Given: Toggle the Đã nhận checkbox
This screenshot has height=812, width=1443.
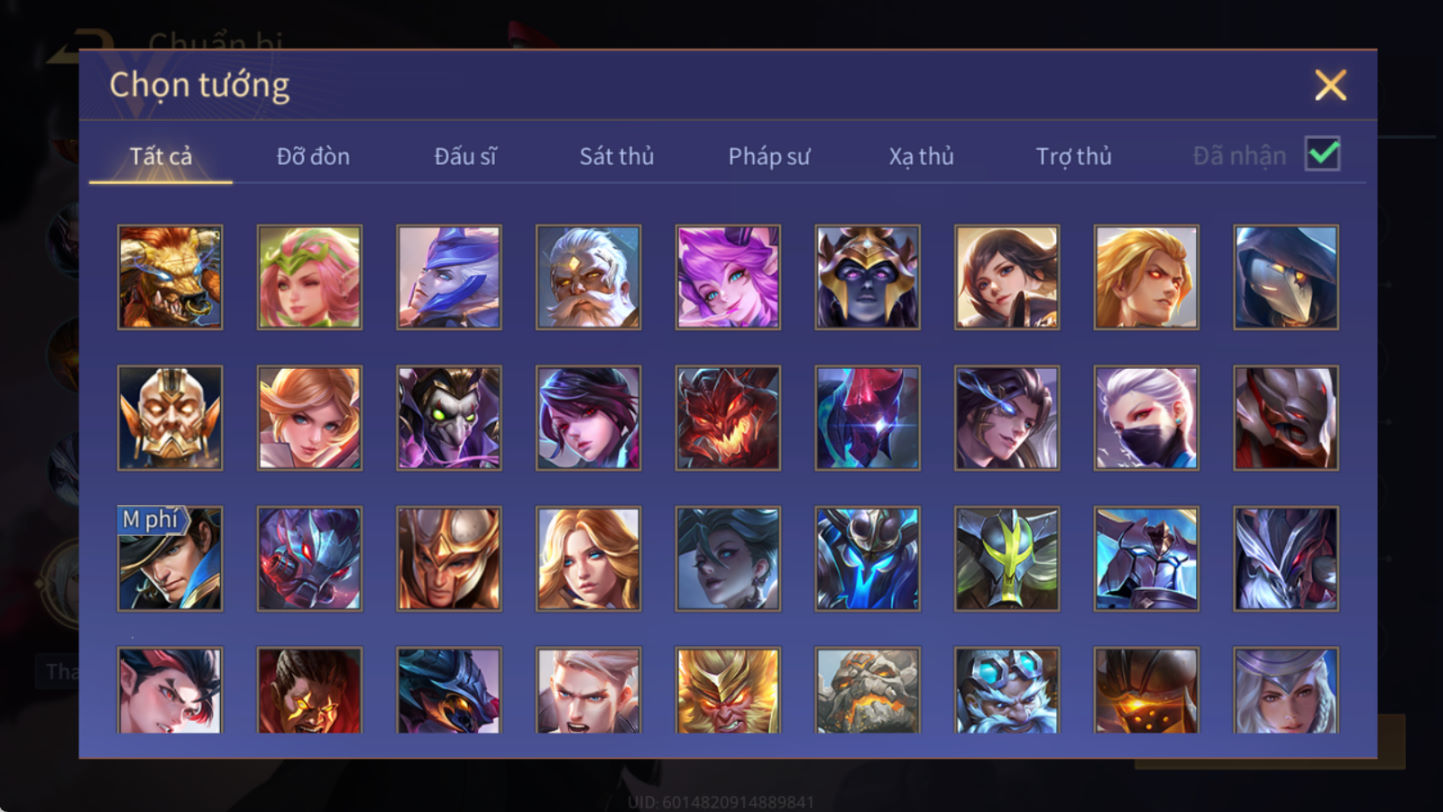Looking at the screenshot, I should tap(1322, 154).
